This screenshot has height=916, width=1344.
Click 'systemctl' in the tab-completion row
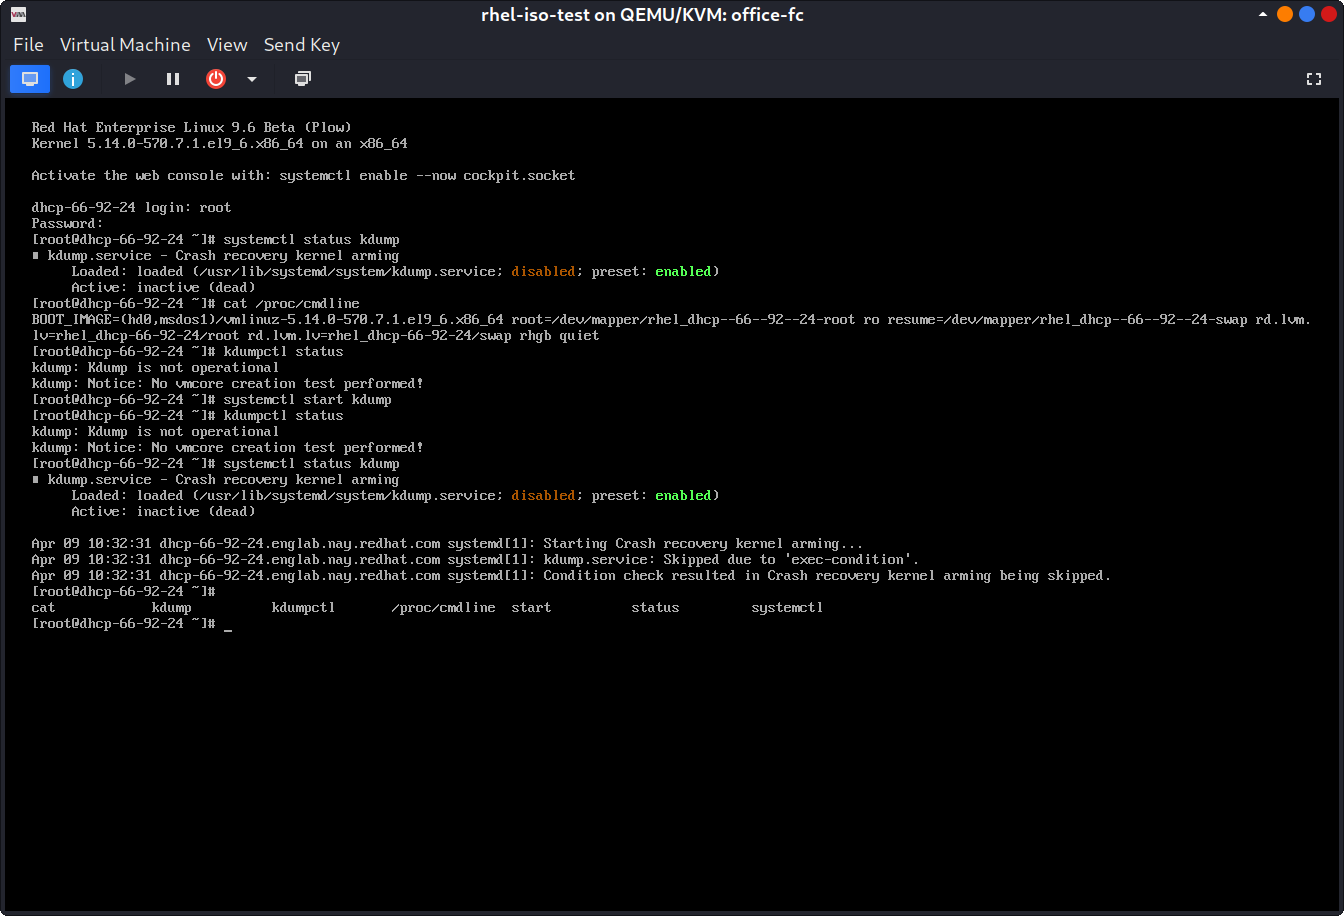coord(788,607)
